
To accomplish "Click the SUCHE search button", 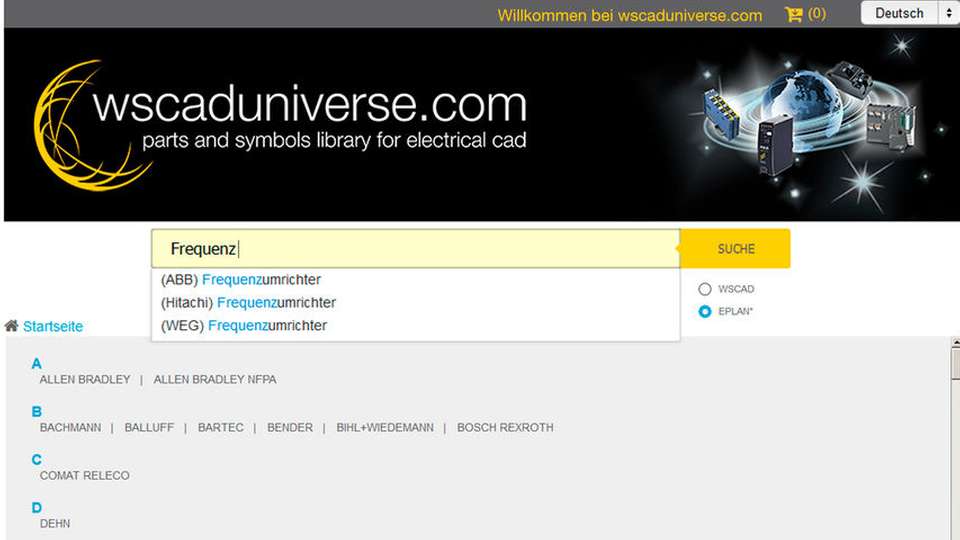I will click(x=735, y=249).
